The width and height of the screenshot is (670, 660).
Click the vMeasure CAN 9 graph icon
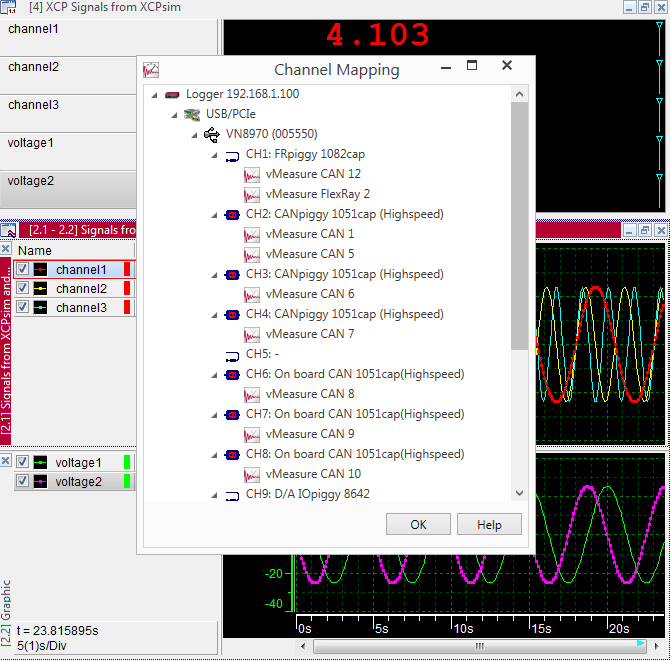[252, 434]
